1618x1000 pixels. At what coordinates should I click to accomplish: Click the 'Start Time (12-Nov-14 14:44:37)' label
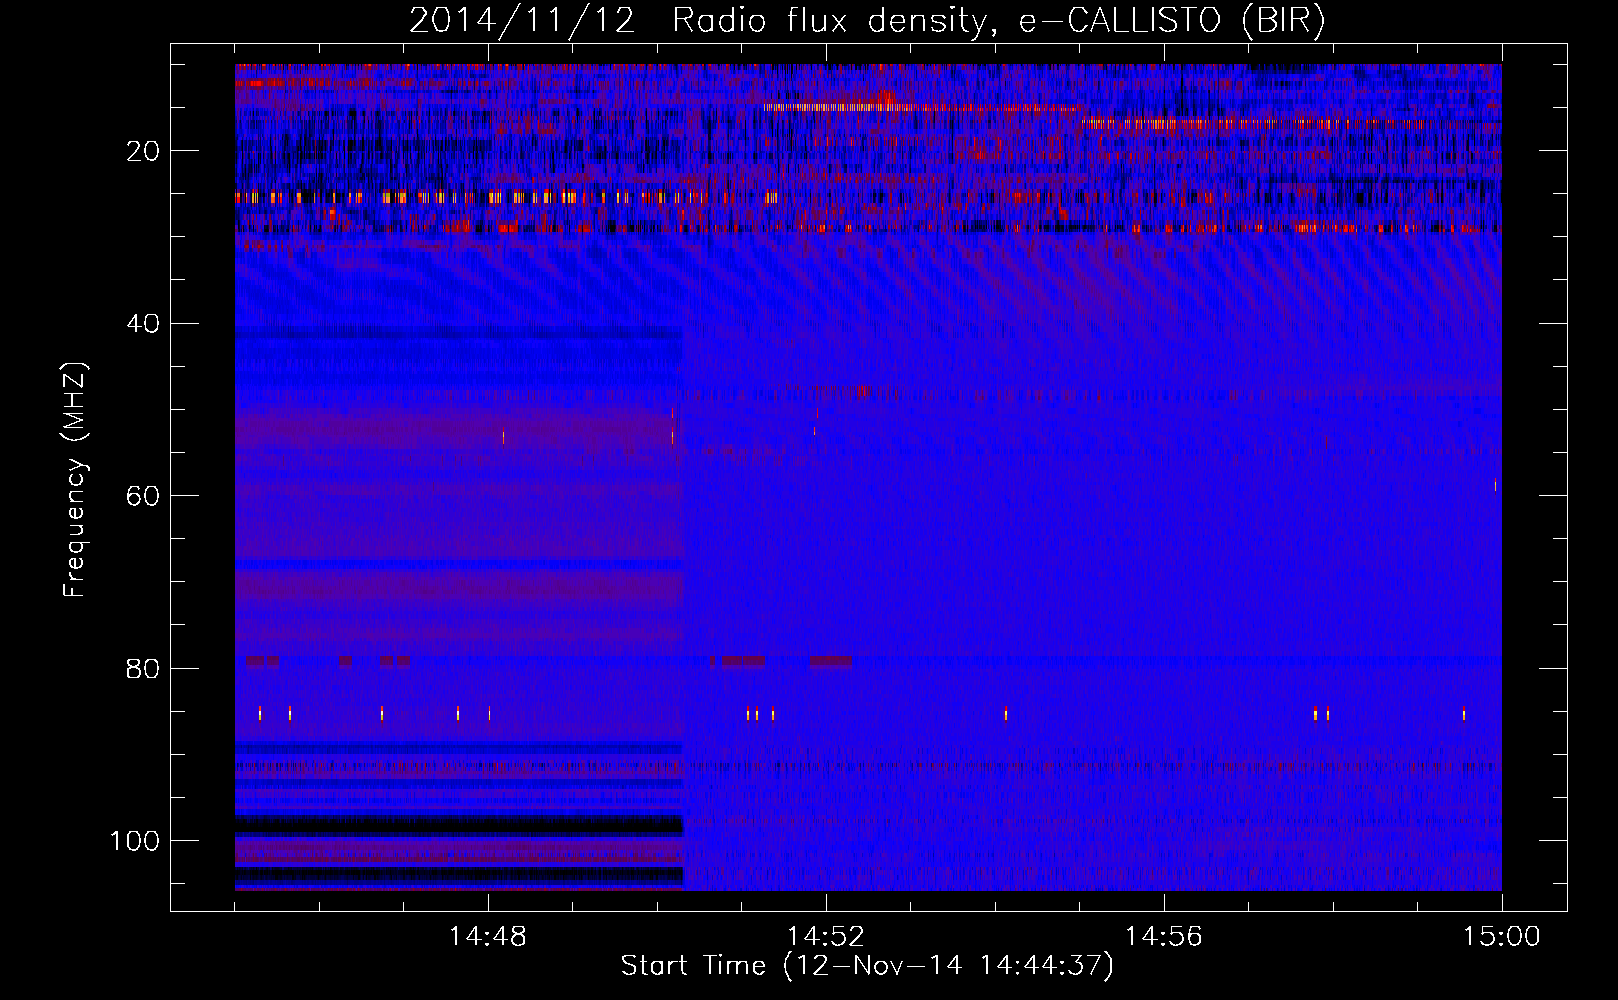click(x=867, y=966)
